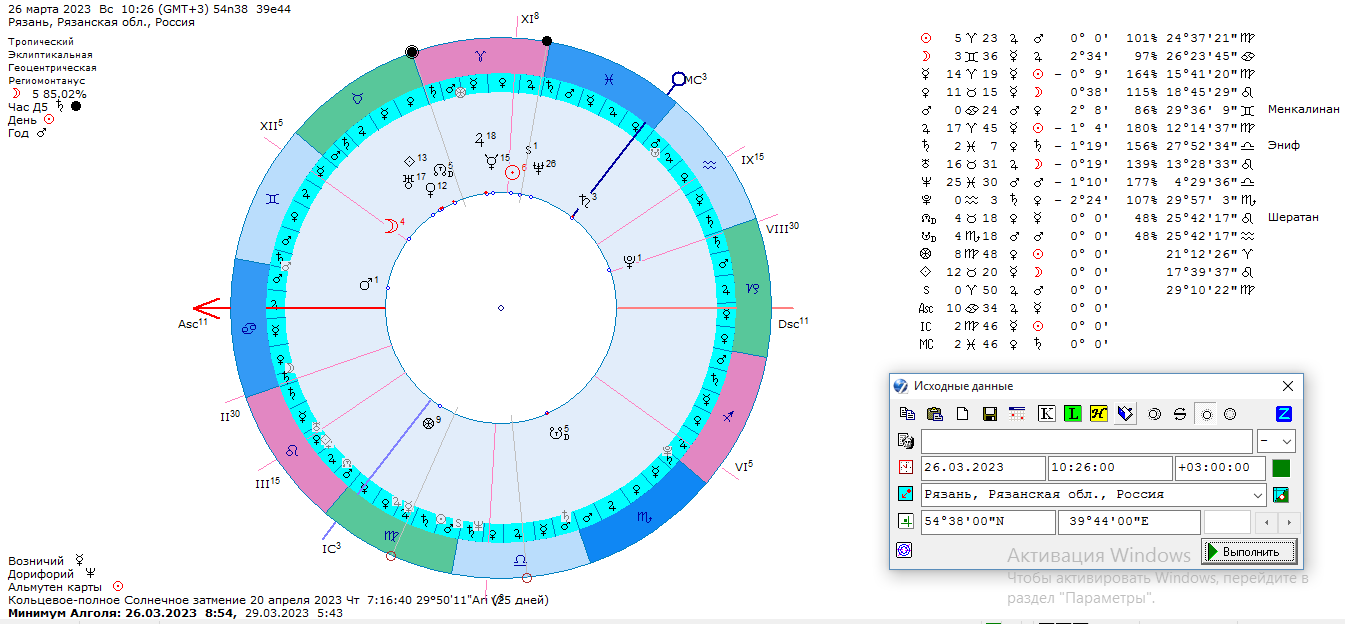This screenshot has height=624, width=1345.
Task: Click the left arrow stepper in dialog
Action: point(1265,522)
